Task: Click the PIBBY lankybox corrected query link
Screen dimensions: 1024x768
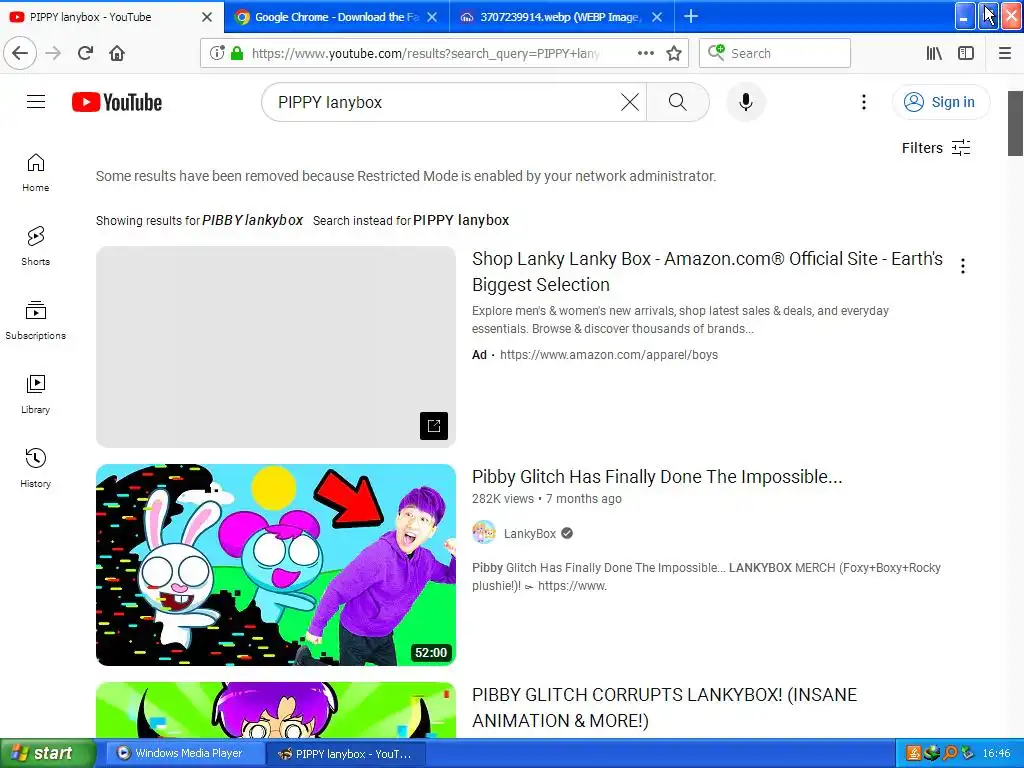Action: coord(252,220)
